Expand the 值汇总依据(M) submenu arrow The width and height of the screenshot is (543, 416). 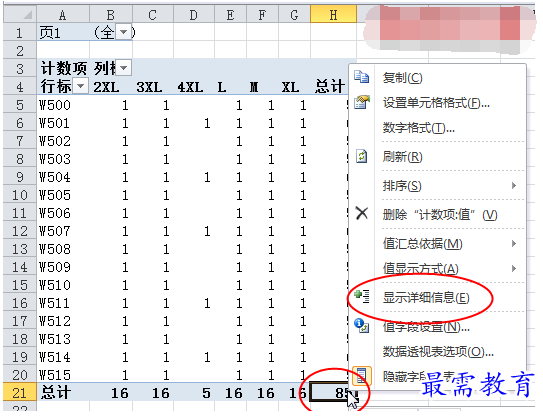(514, 244)
